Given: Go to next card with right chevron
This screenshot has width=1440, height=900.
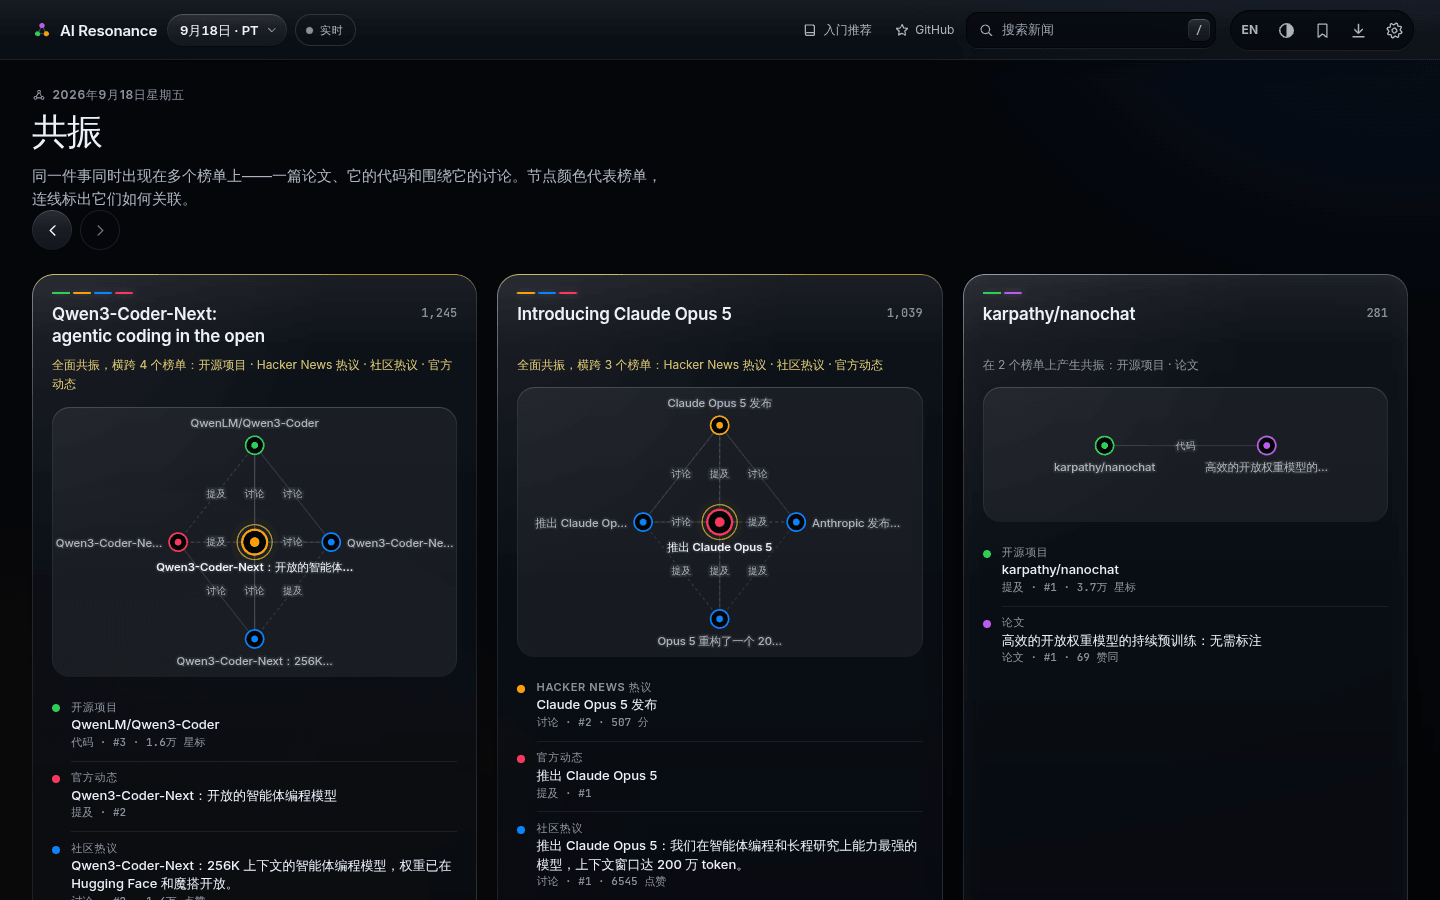Looking at the screenshot, I should 100,230.
